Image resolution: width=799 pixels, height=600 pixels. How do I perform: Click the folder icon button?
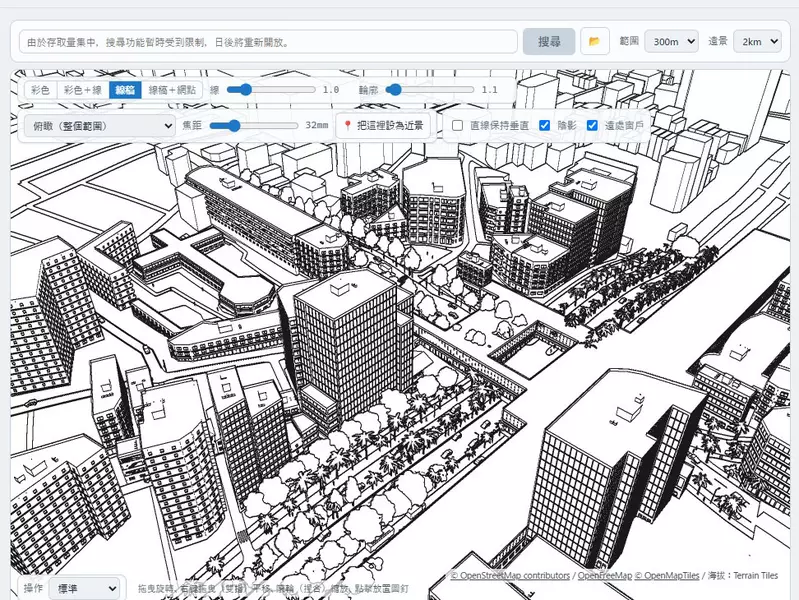click(x=595, y=41)
